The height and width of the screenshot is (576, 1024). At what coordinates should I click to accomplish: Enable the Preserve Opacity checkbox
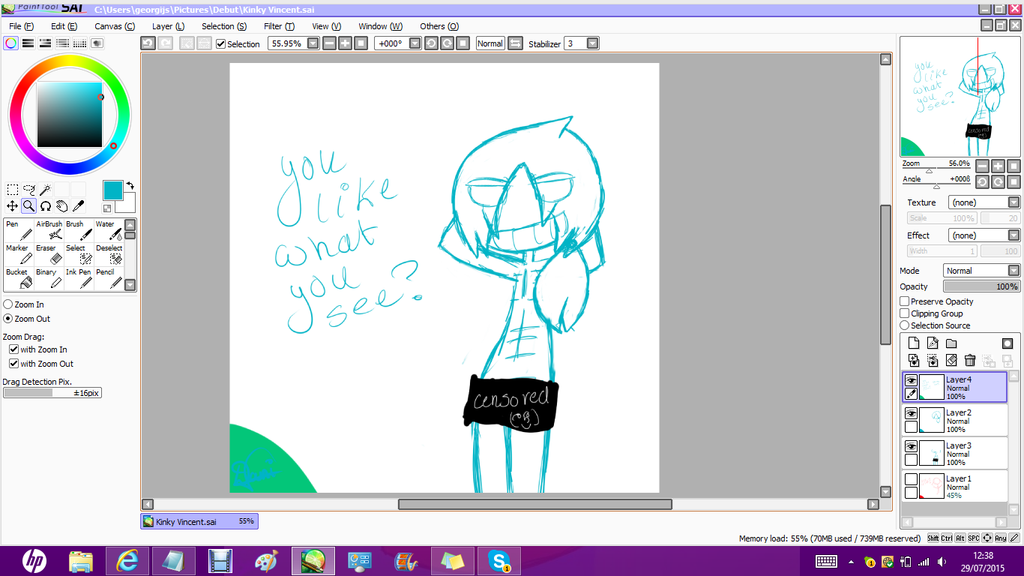905,301
